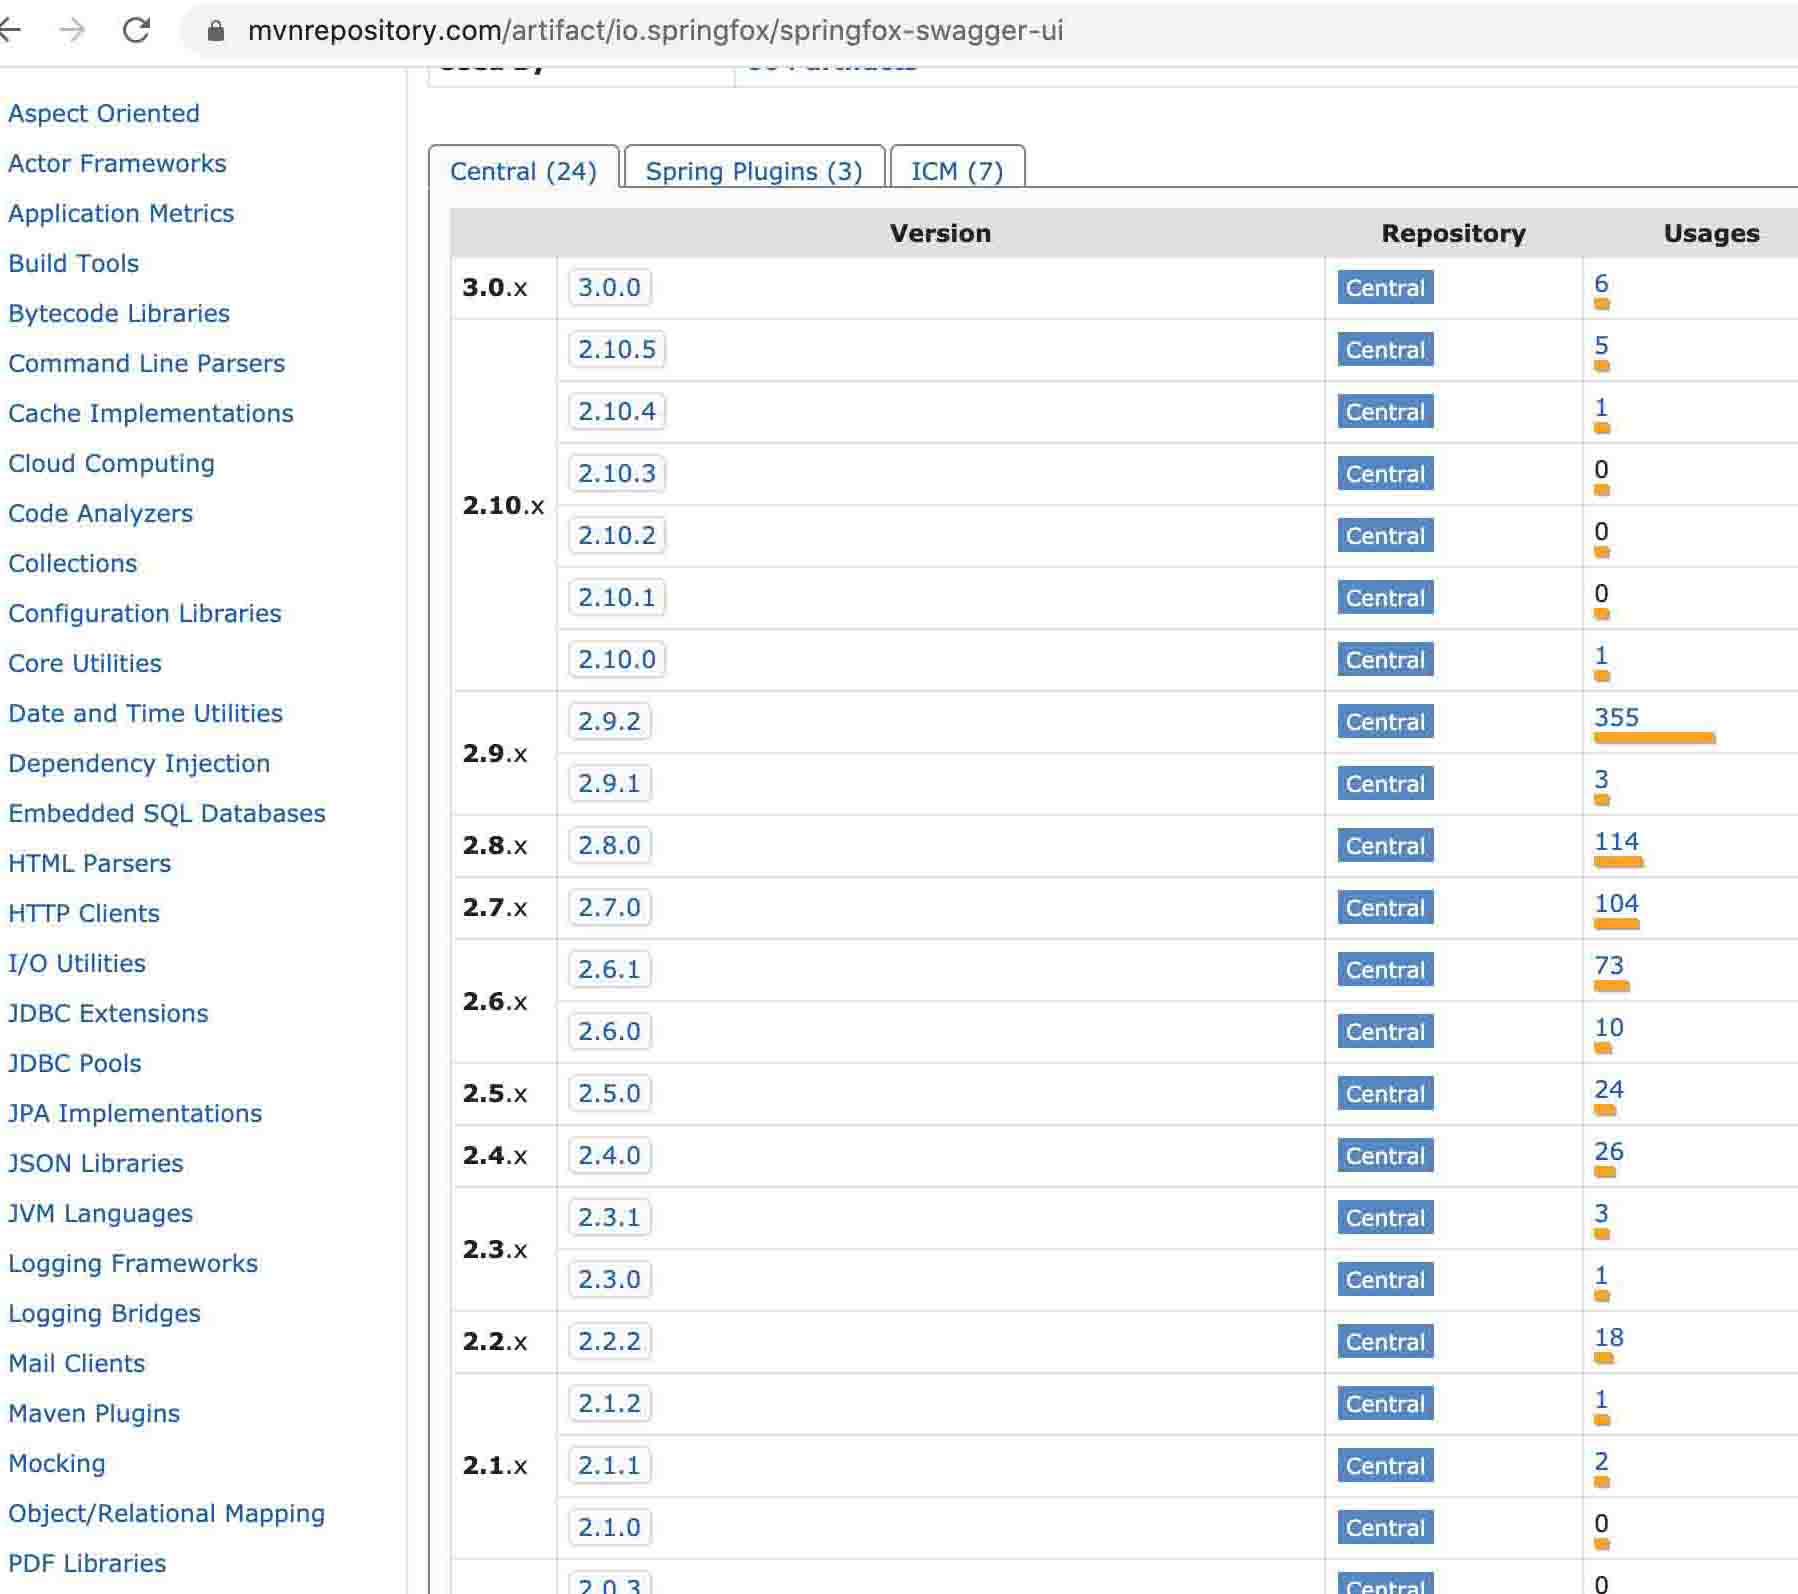Open version 2.10.3 link
Image resolution: width=1798 pixels, height=1594 pixels.
click(617, 473)
